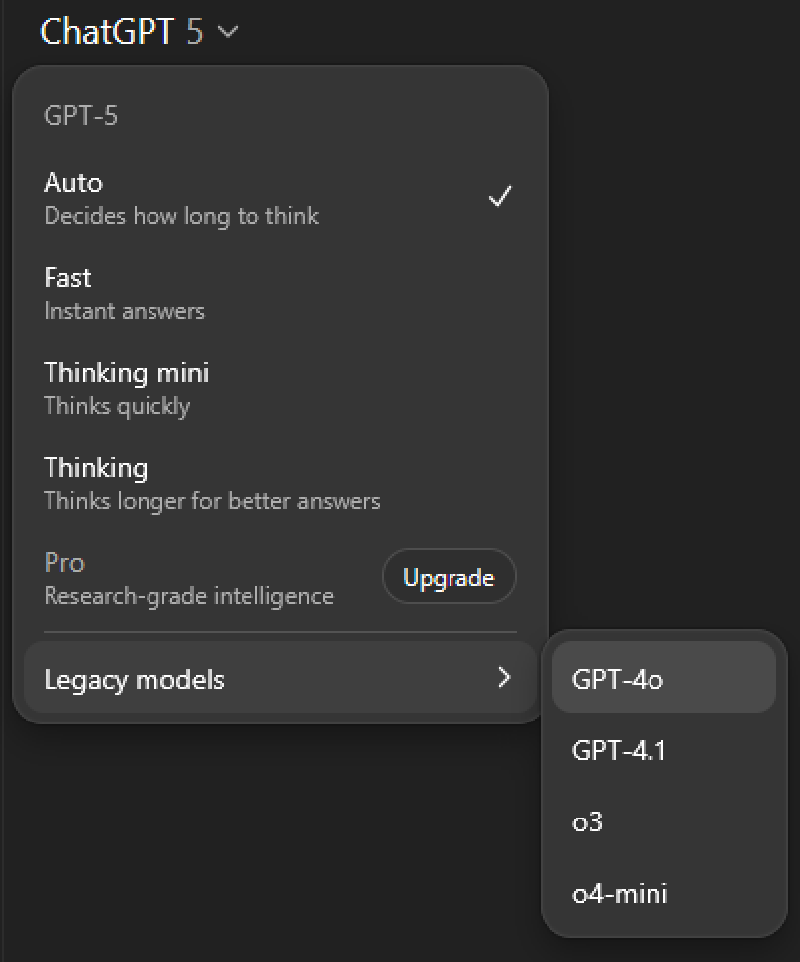The image size is (800, 962).
Task: Click the 'Thinks quickly' subtitle text
Action: (x=117, y=406)
